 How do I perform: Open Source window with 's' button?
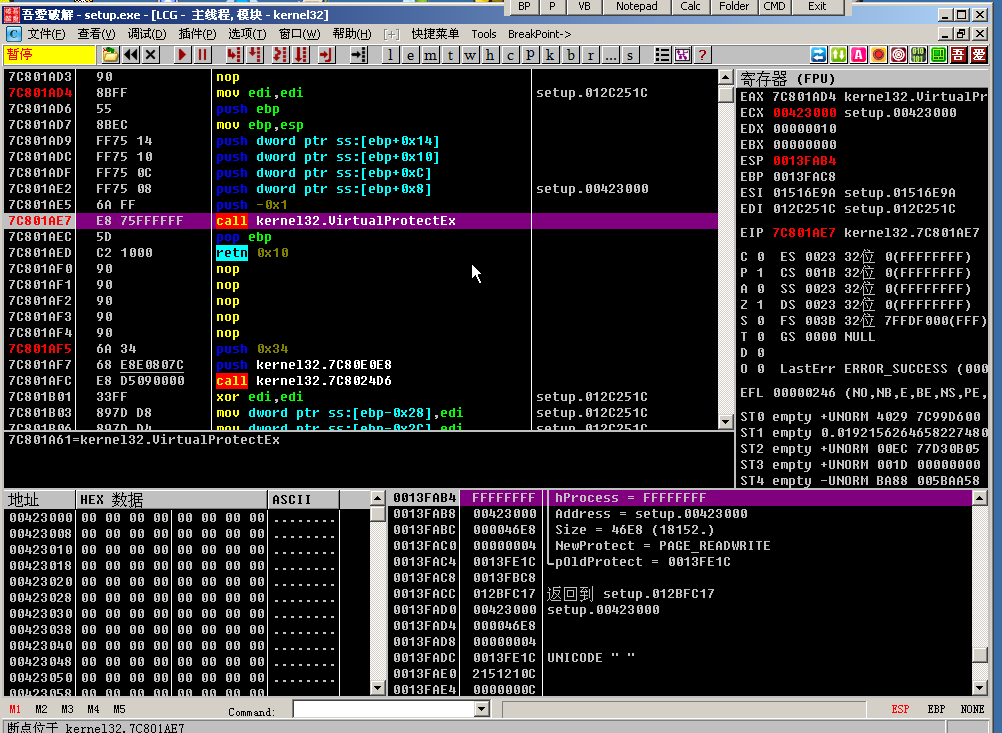630,55
